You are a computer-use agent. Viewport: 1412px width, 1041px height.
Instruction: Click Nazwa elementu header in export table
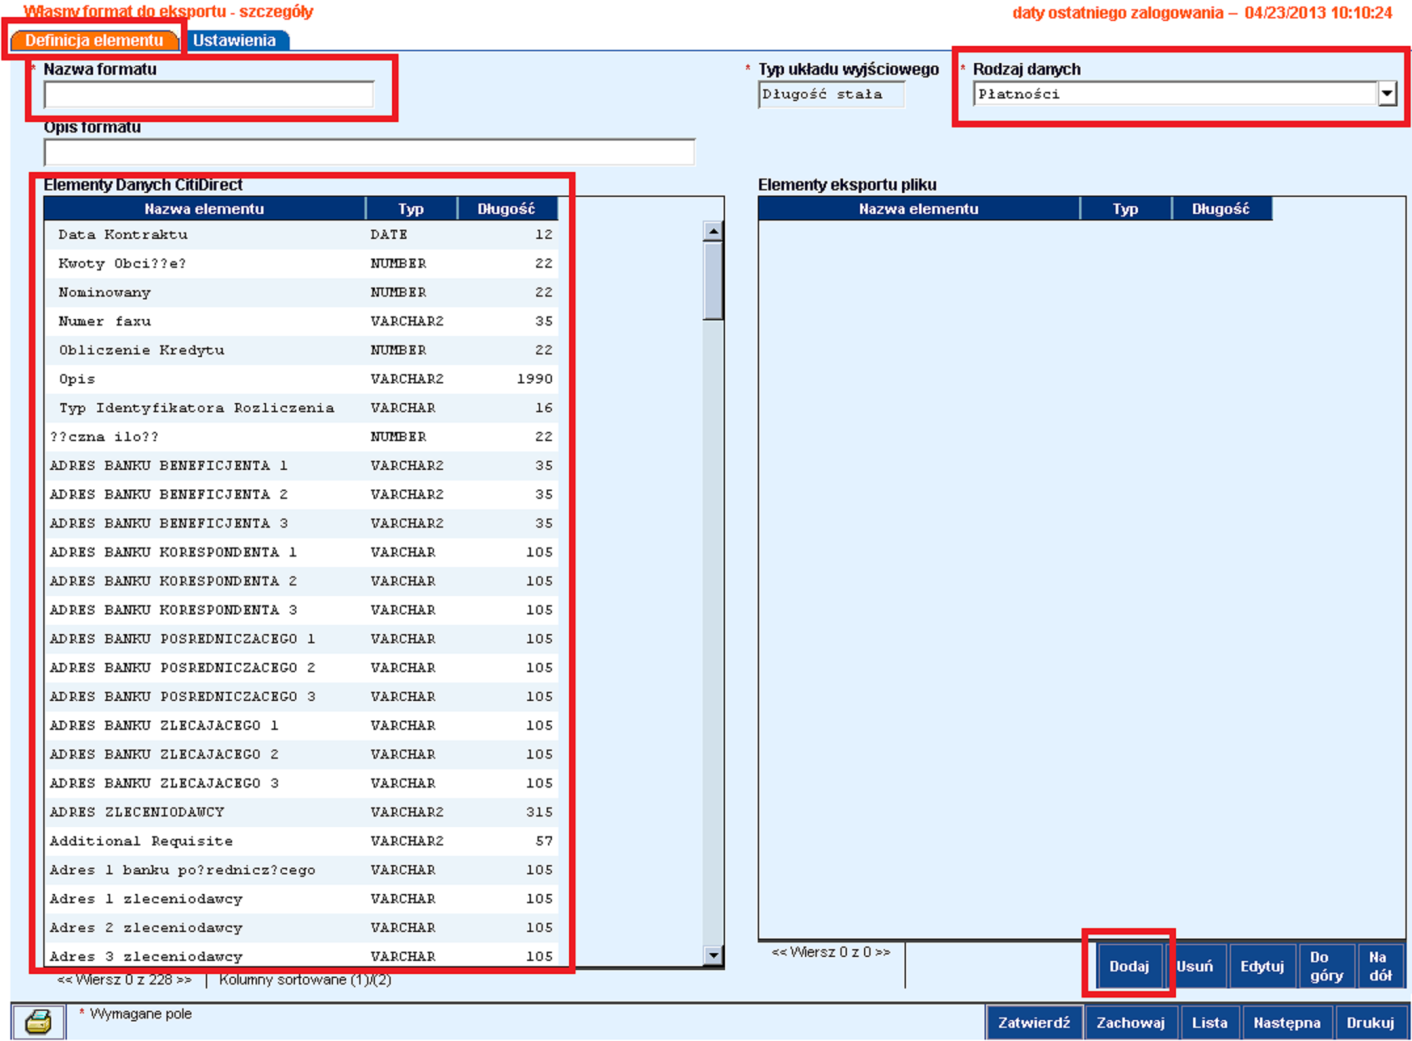[918, 209]
